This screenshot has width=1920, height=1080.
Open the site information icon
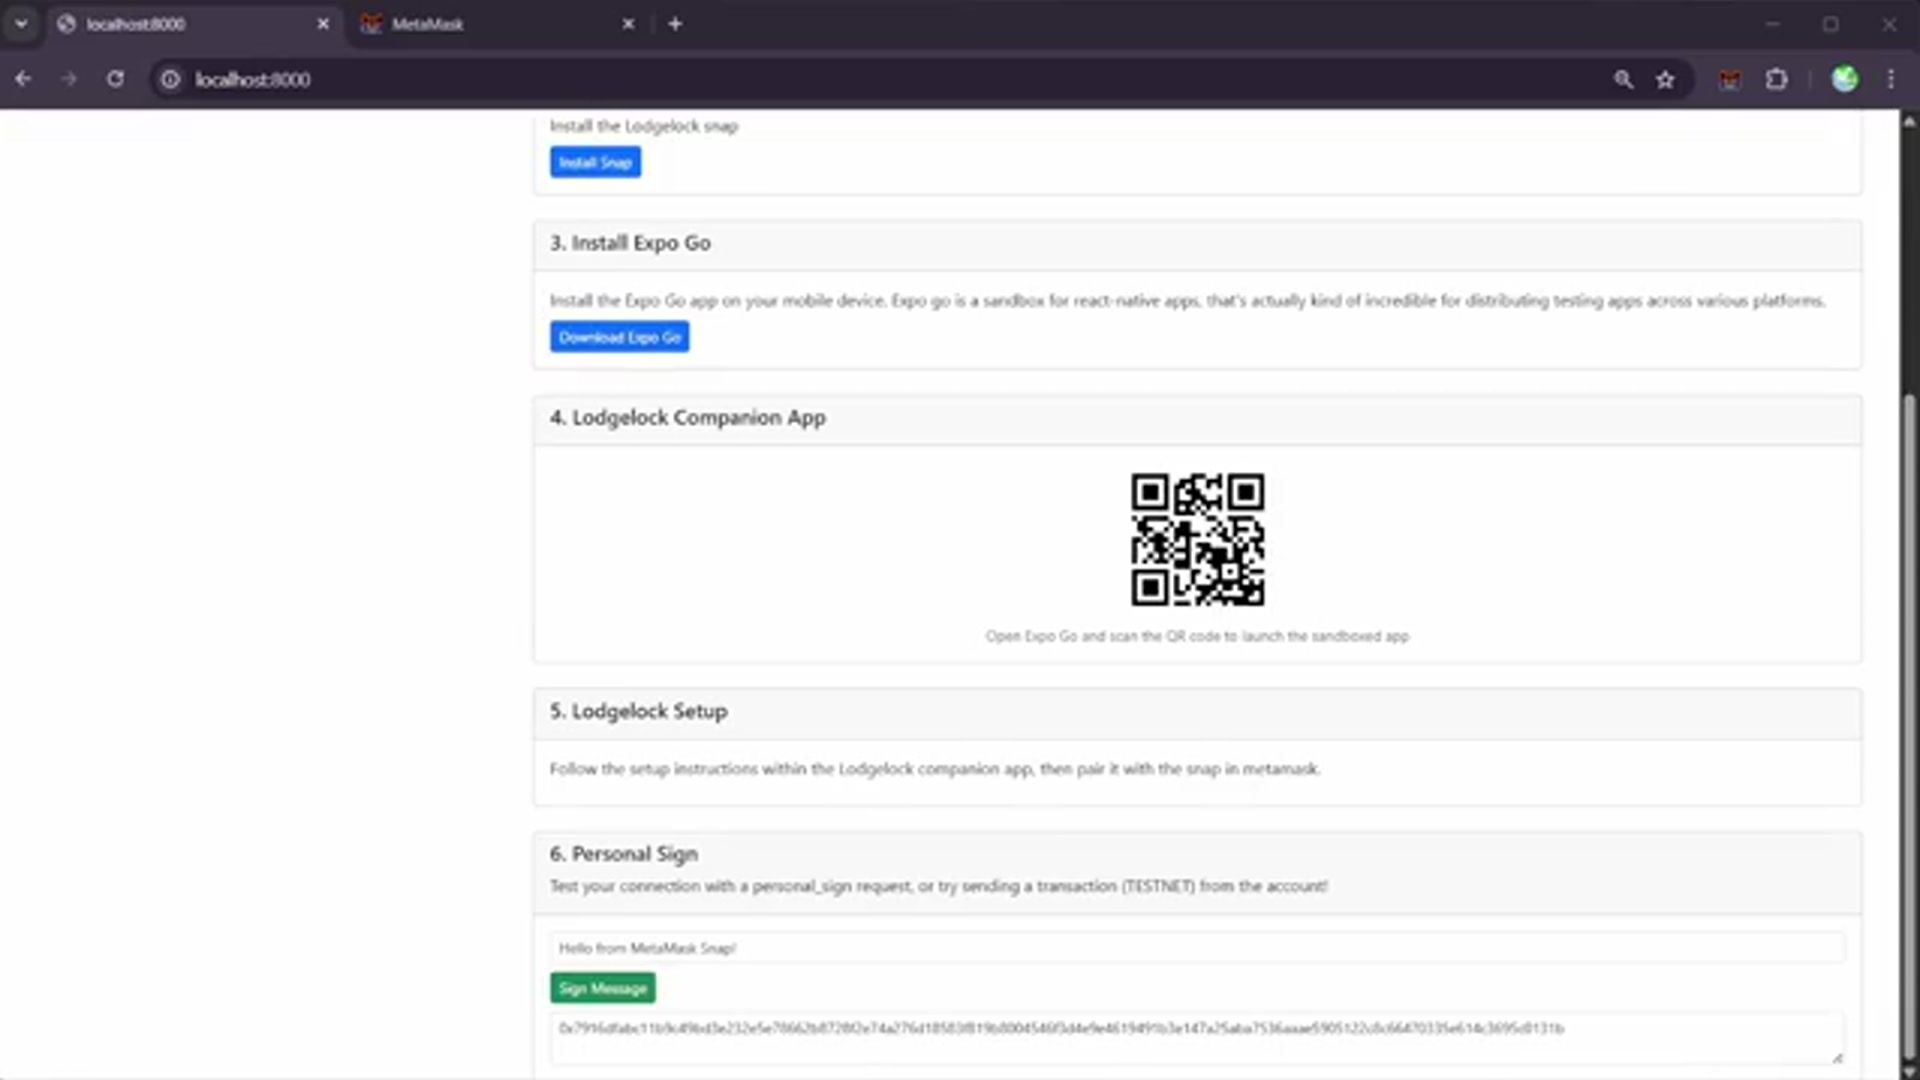[171, 79]
